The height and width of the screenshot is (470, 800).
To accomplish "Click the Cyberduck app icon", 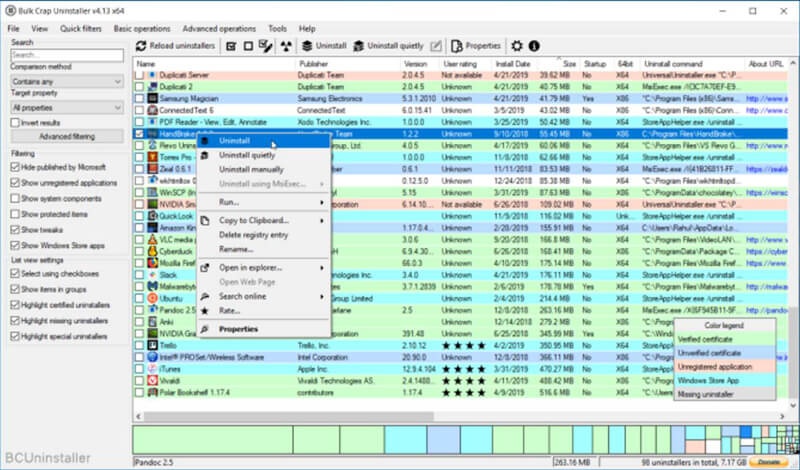I will pos(152,251).
